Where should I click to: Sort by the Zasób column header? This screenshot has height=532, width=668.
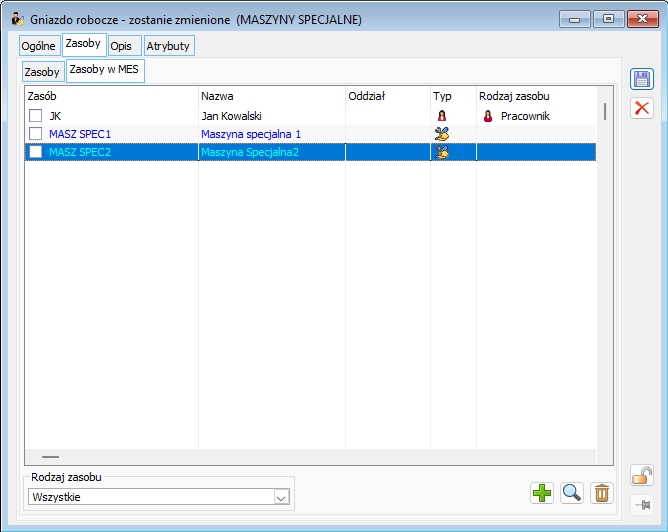[x=112, y=96]
